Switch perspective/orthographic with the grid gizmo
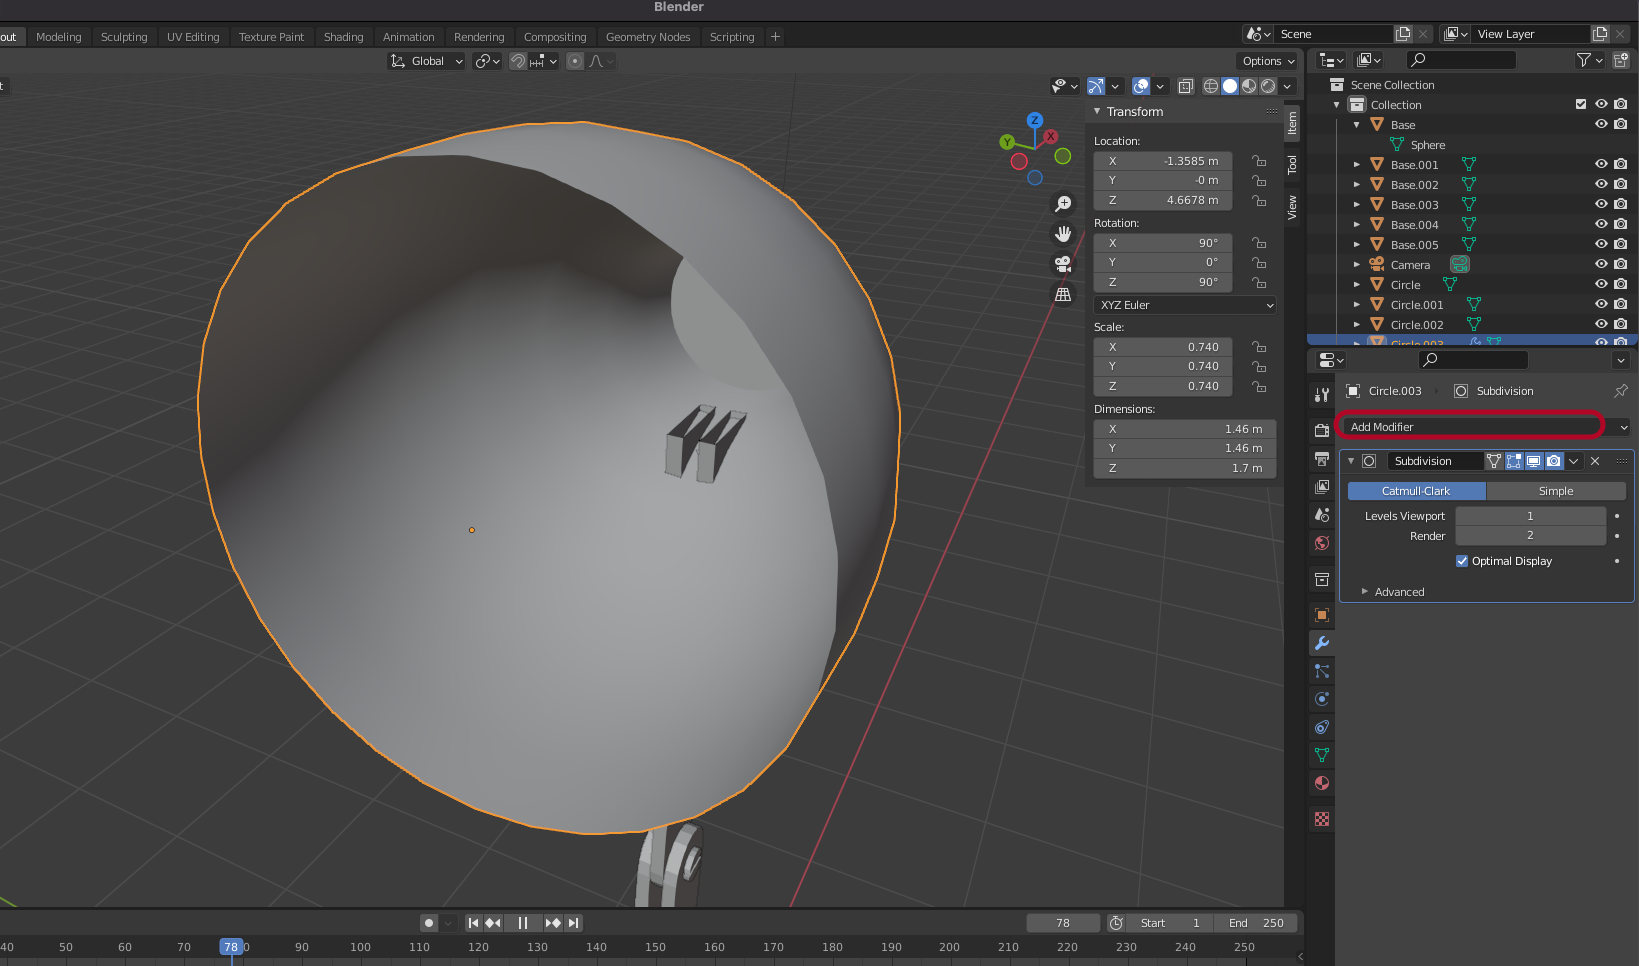 click(1063, 294)
